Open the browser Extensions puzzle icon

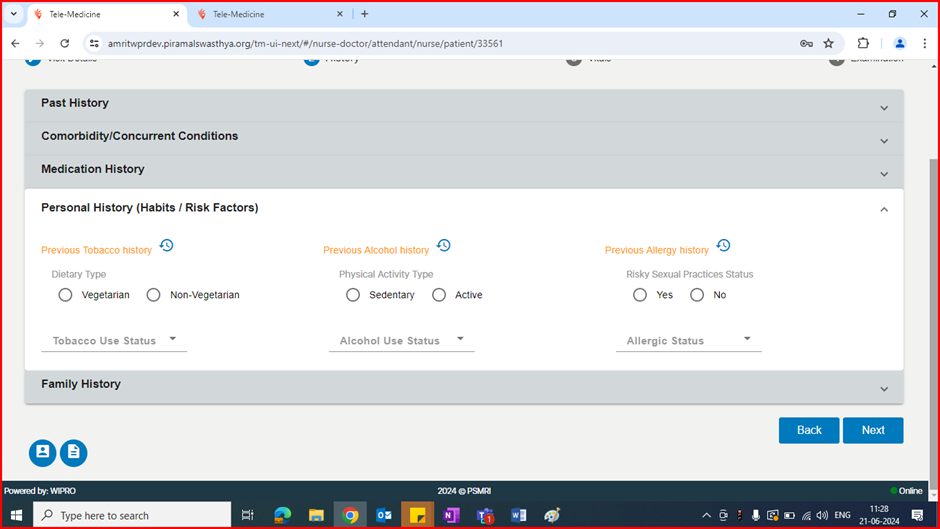pyautogui.click(x=863, y=43)
